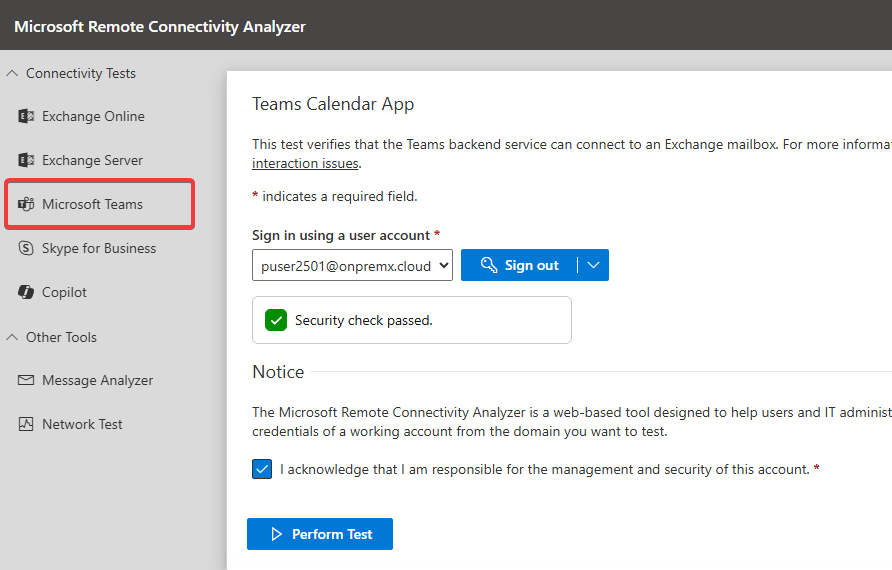Click the Notice heading

(x=278, y=371)
